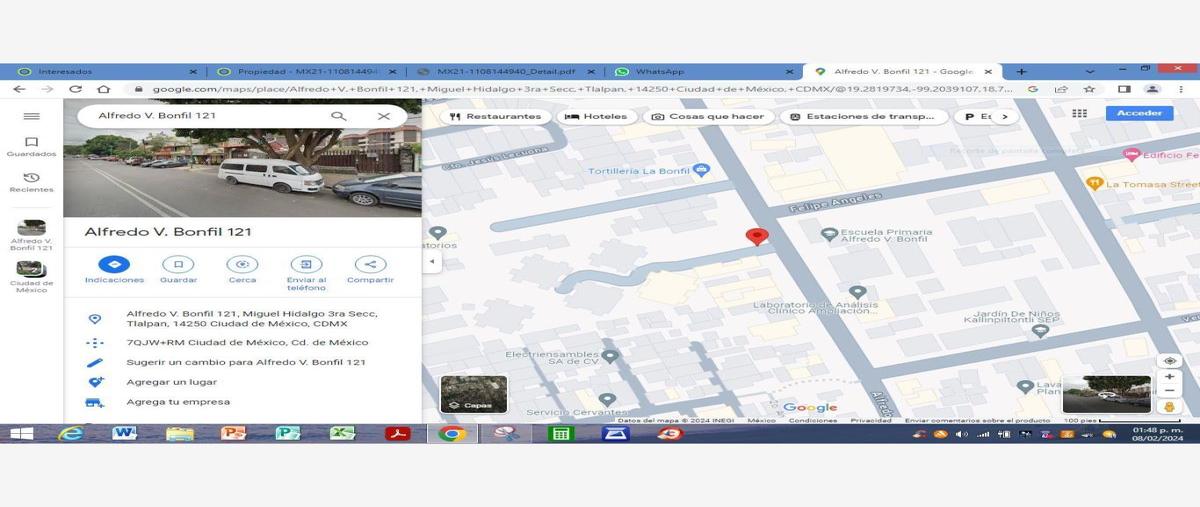Screen dimensions: 1200x507
Task: Click the Privacidad footer link
Action: [871, 420]
